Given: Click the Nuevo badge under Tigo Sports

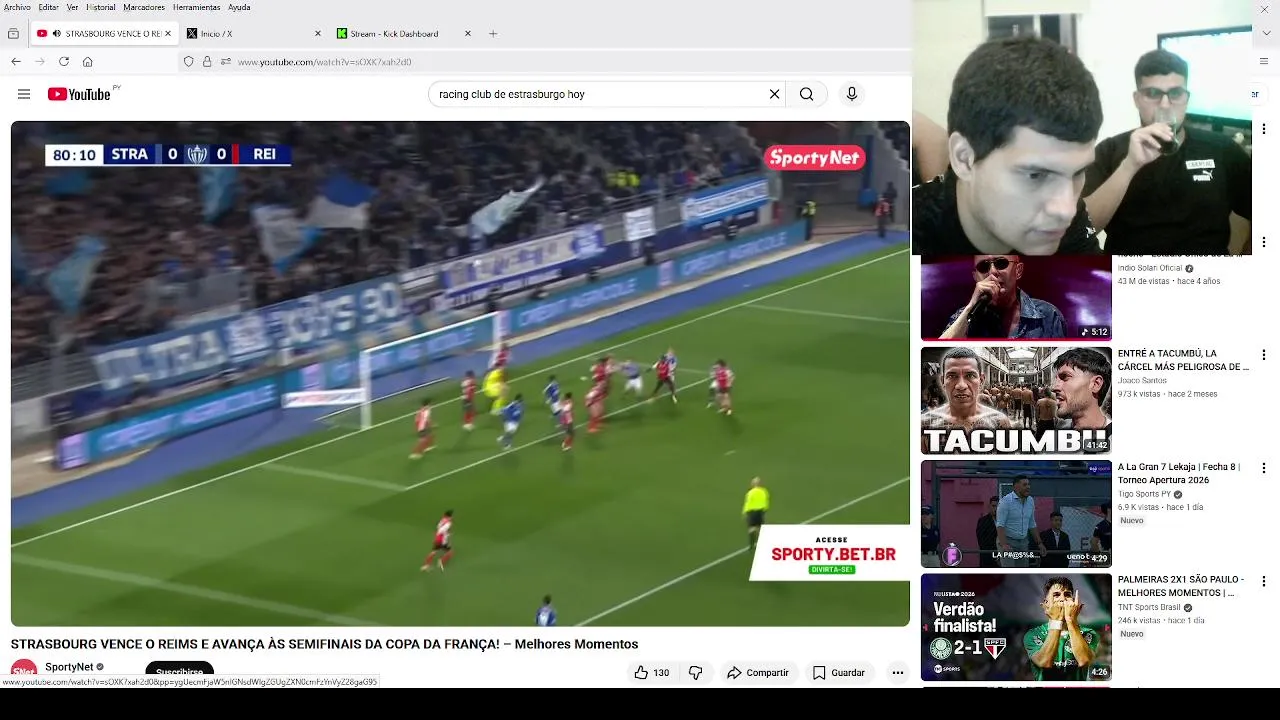Looking at the screenshot, I should [x=1131, y=521].
